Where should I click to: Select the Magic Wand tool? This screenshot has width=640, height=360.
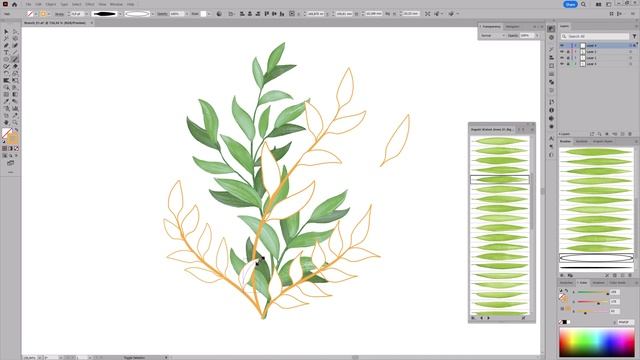pos(6,38)
